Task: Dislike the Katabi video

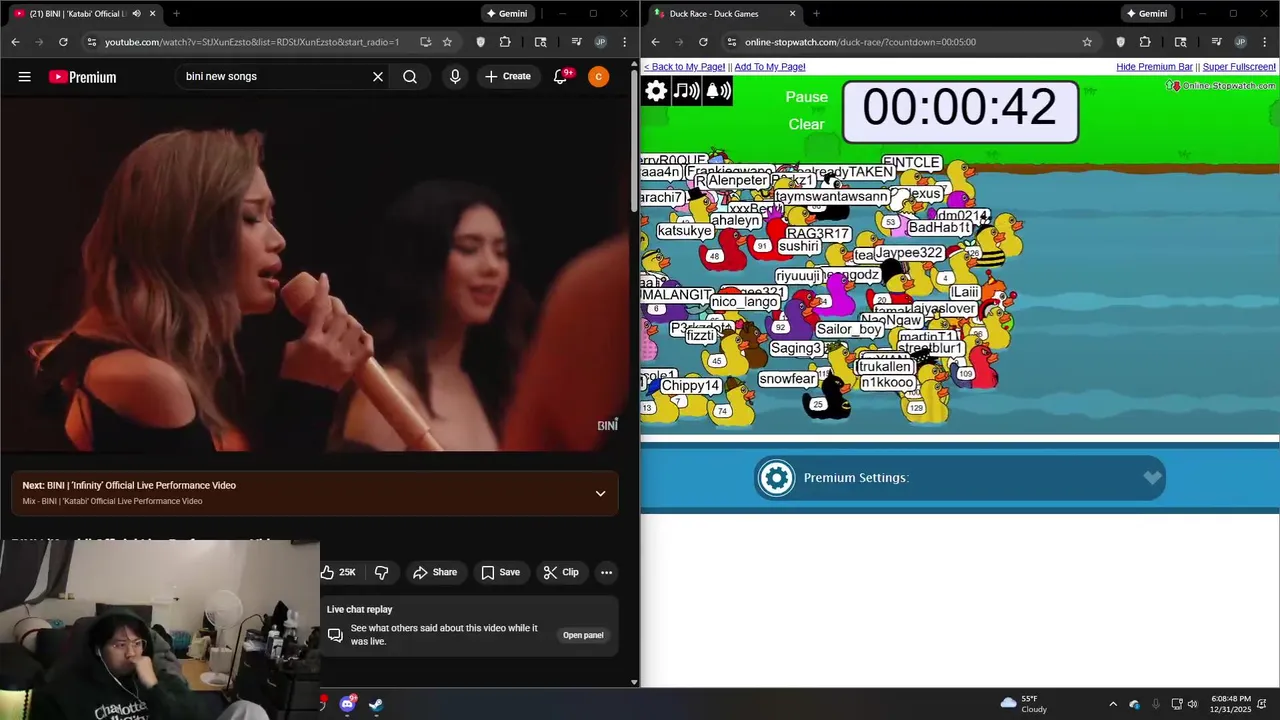Action: click(381, 572)
